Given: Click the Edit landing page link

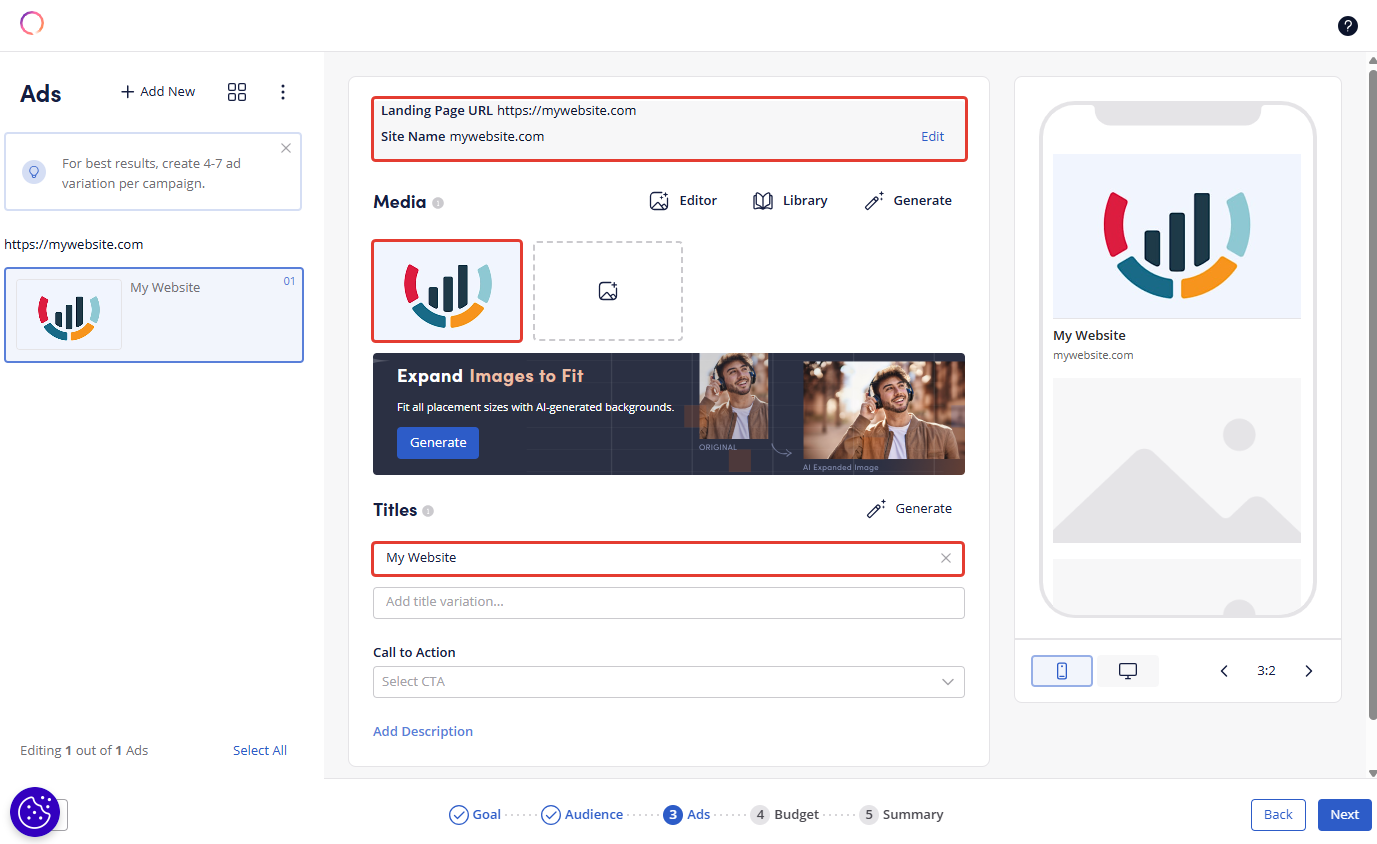Looking at the screenshot, I should (932, 137).
